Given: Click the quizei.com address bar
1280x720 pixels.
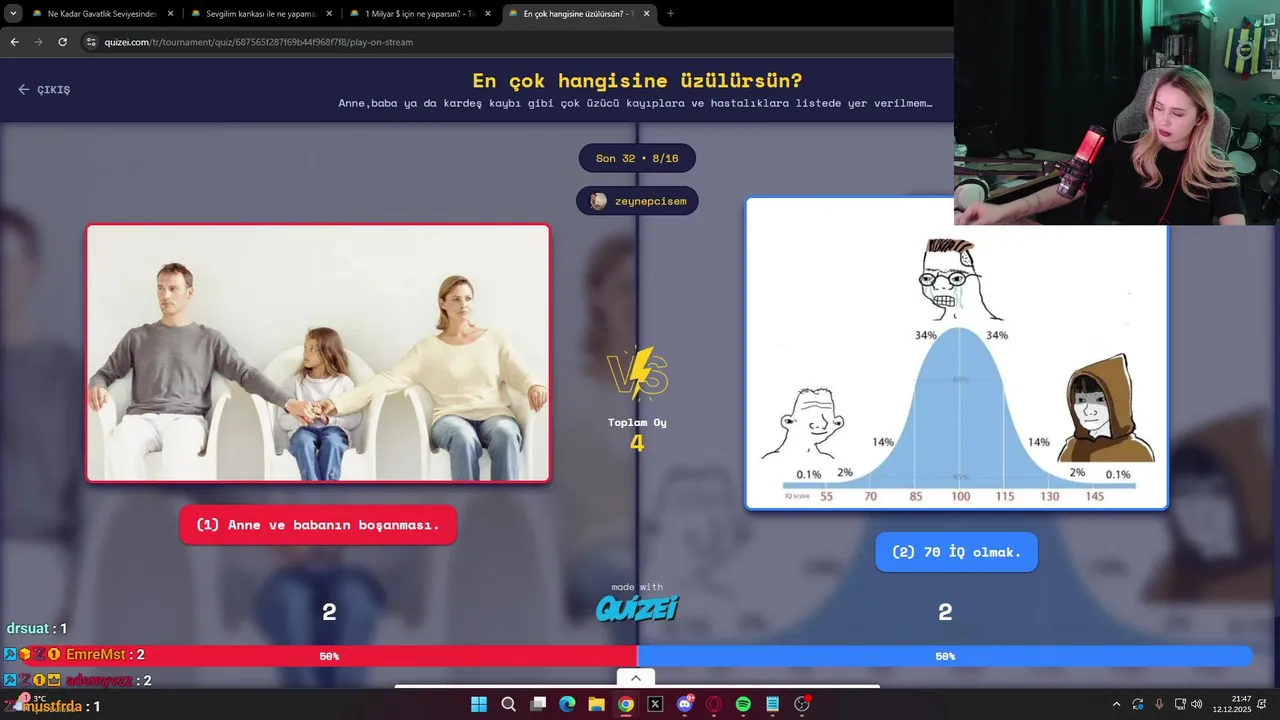Looking at the screenshot, I should (x=515, y=42).
